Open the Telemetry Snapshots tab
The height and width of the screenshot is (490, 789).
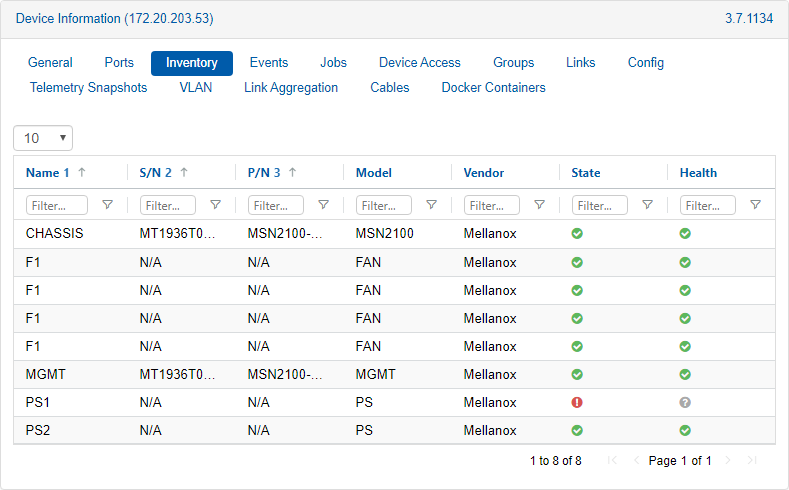pyautogui.click(x=88, y=88)
